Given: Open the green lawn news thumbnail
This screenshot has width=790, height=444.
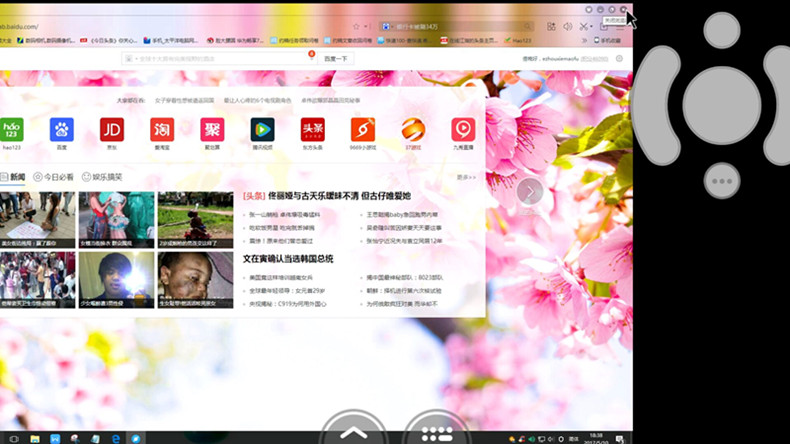Looking at the screenshot, I should [195, 220].
